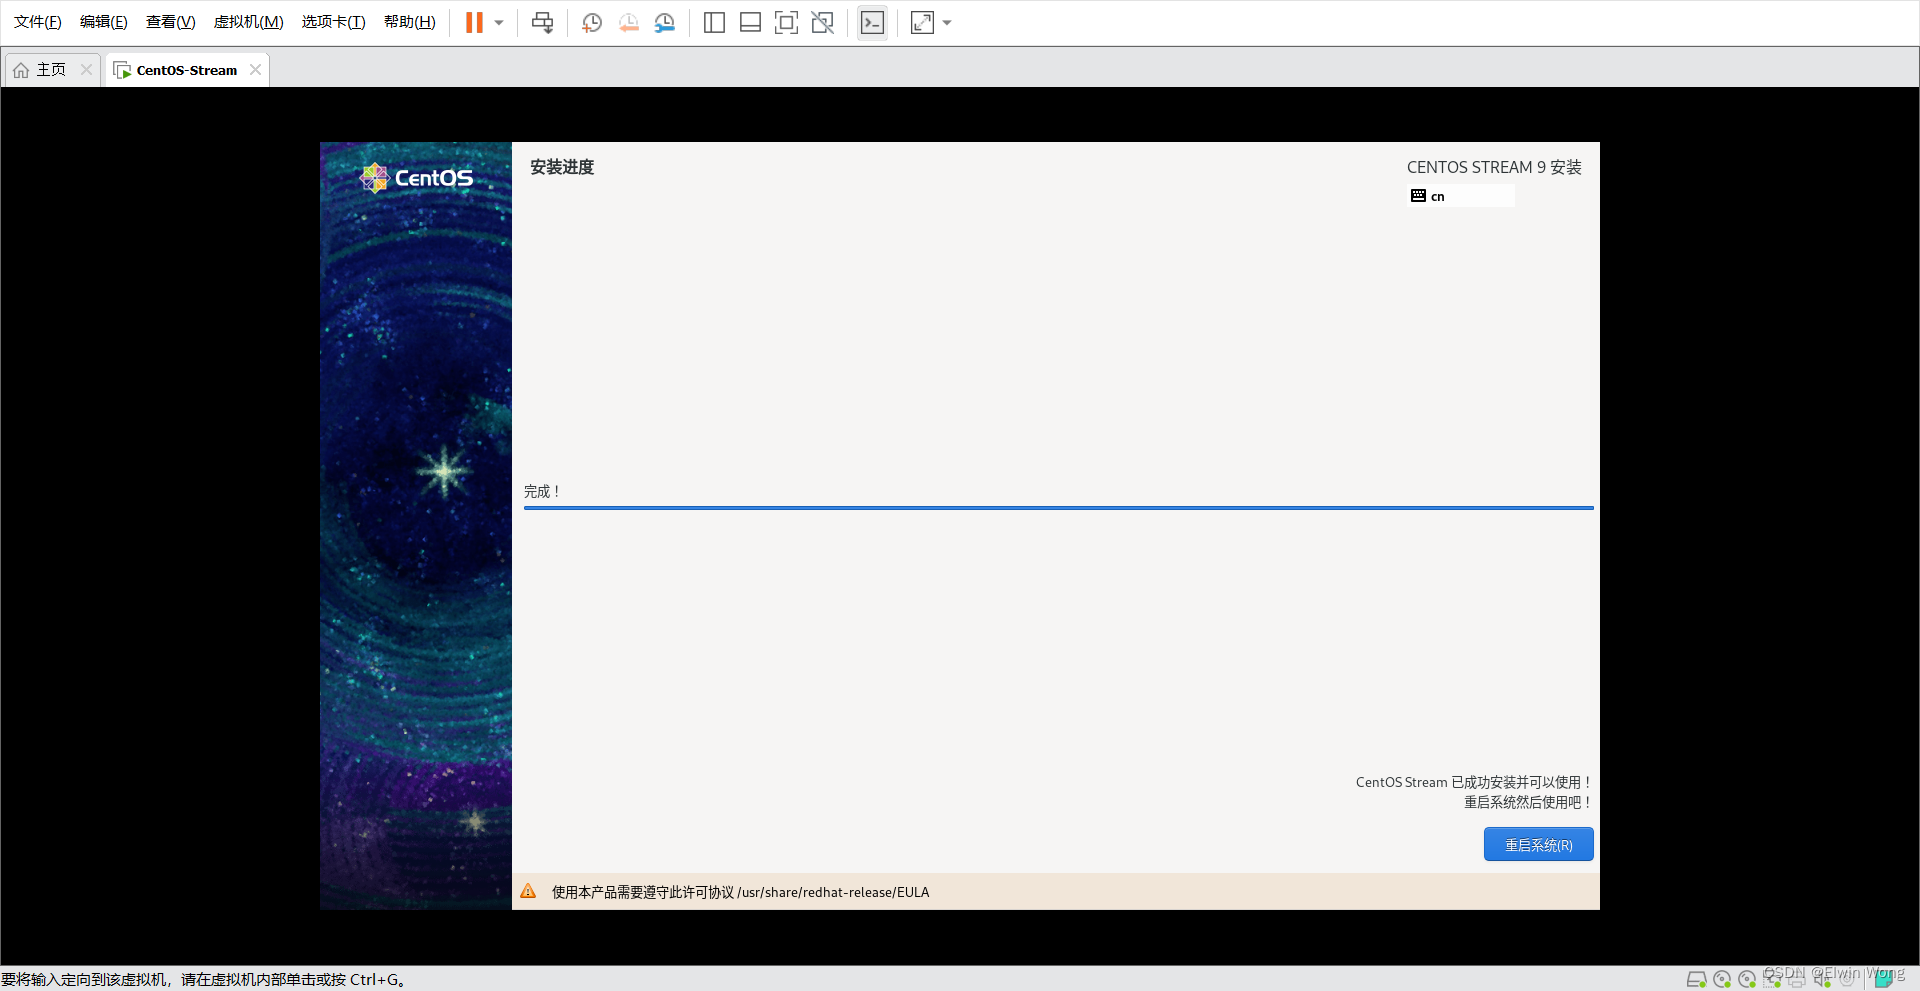Close the 主页 tab

(86, 70)
